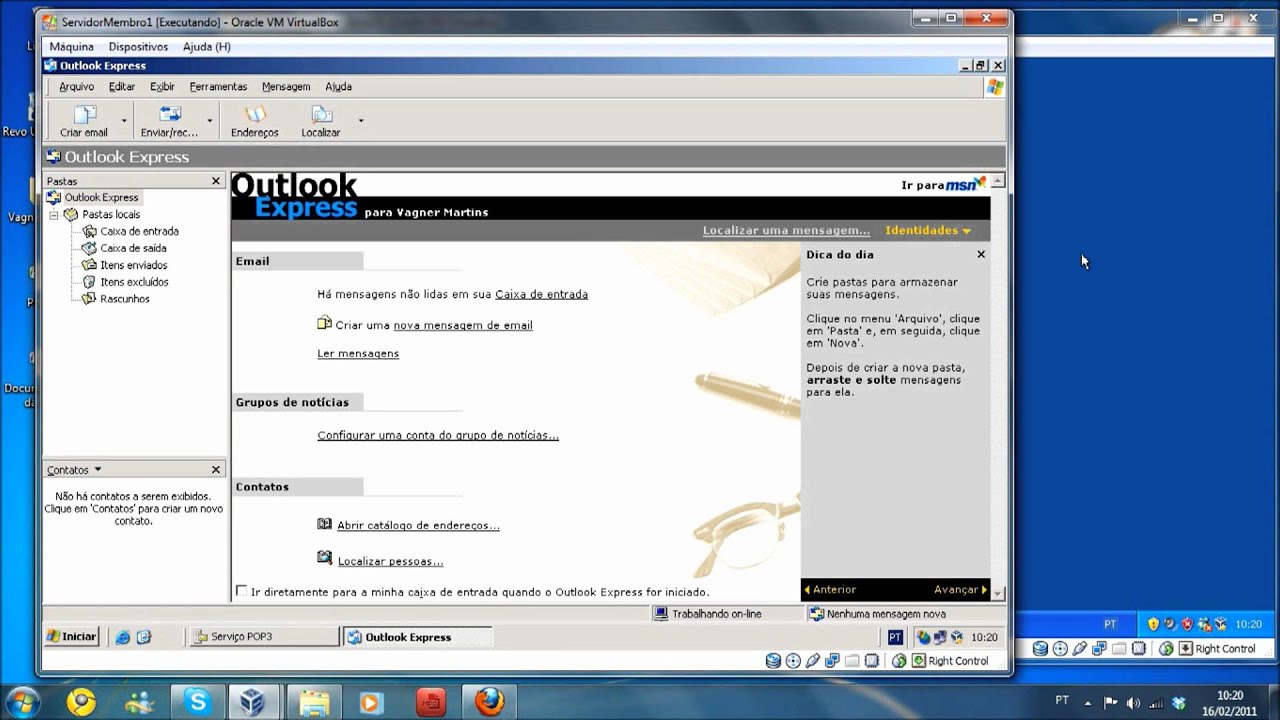The width and height of the screenshot is (1280, 720).
Task: Click the Criar email toolbar icon
Action: (x=85, y=121)
